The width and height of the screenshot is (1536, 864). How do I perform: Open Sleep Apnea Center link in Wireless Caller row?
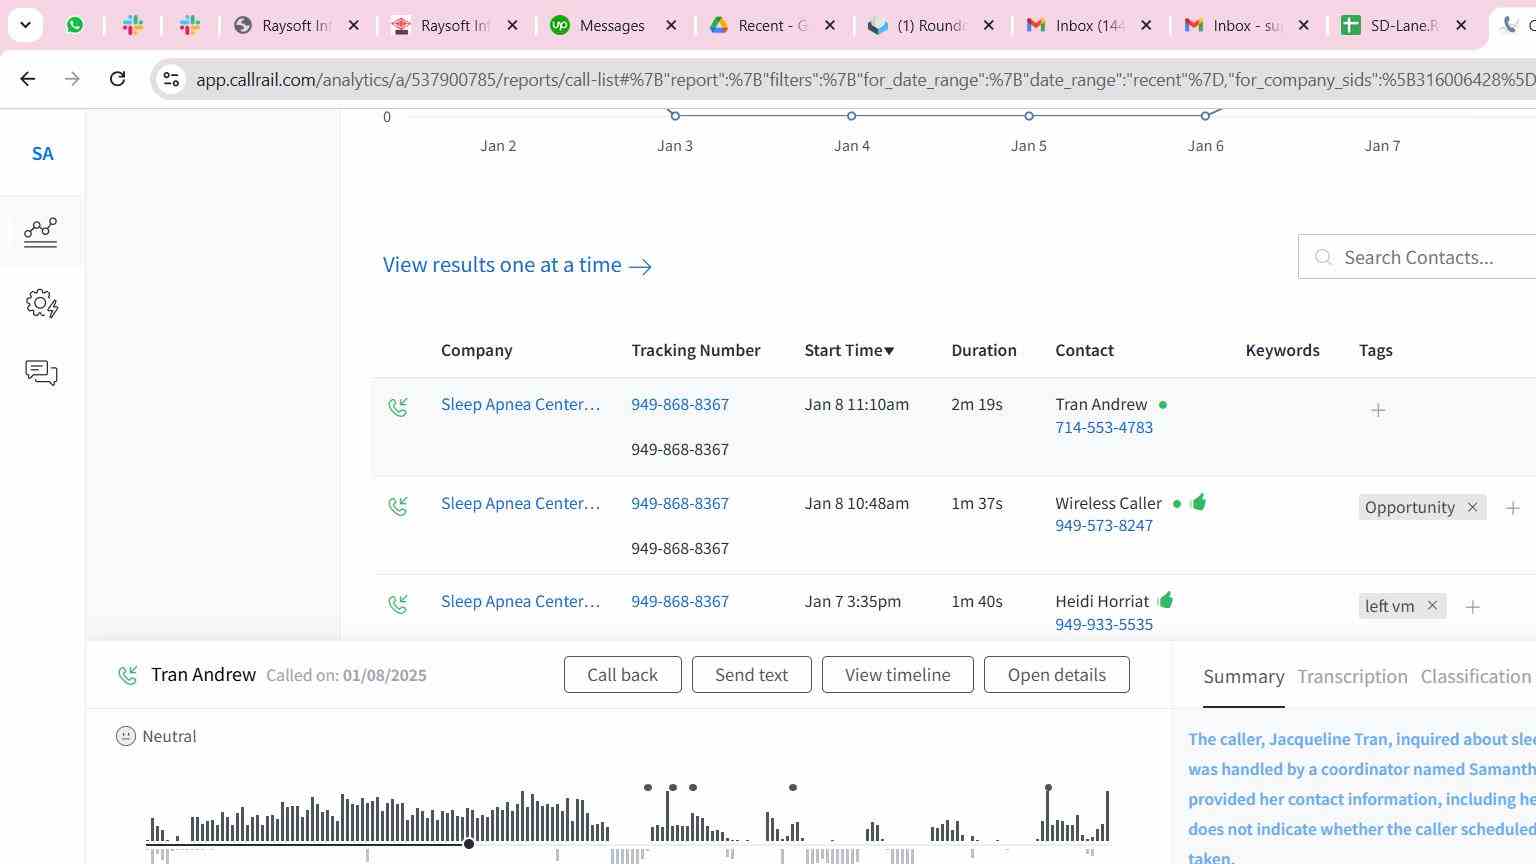click(520, 503)
